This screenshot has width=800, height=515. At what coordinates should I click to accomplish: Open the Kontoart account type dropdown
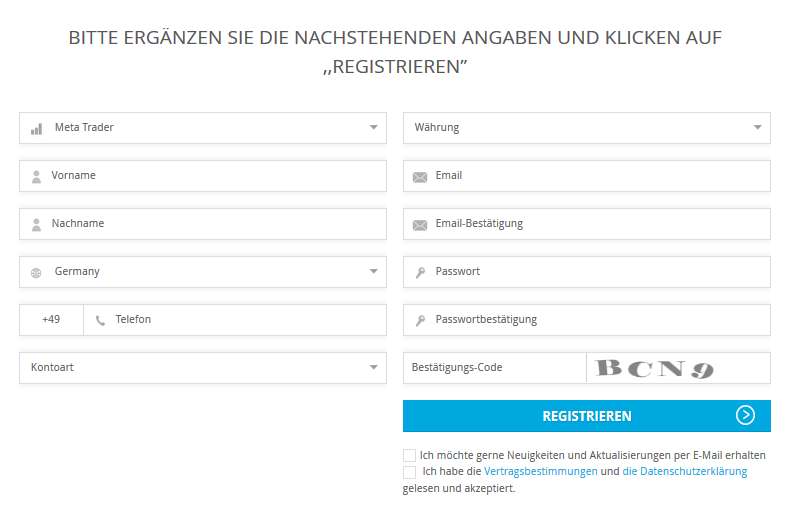click(x=203, y=368)
